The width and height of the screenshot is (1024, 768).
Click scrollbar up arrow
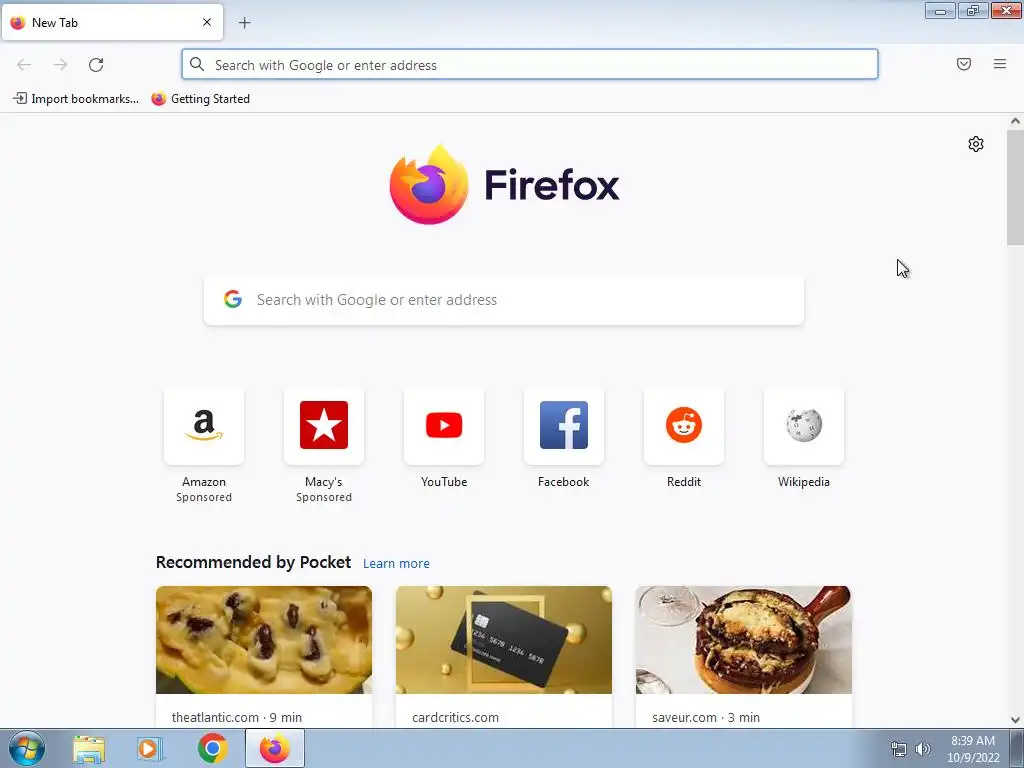point(1015,121)
